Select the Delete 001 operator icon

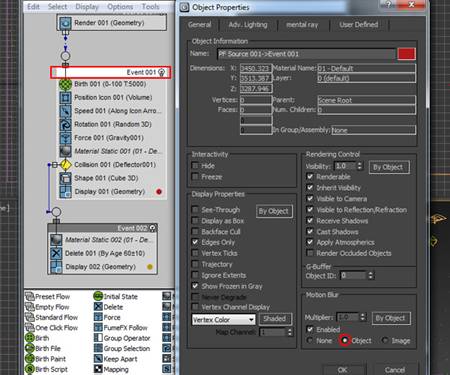click(56, 253)
